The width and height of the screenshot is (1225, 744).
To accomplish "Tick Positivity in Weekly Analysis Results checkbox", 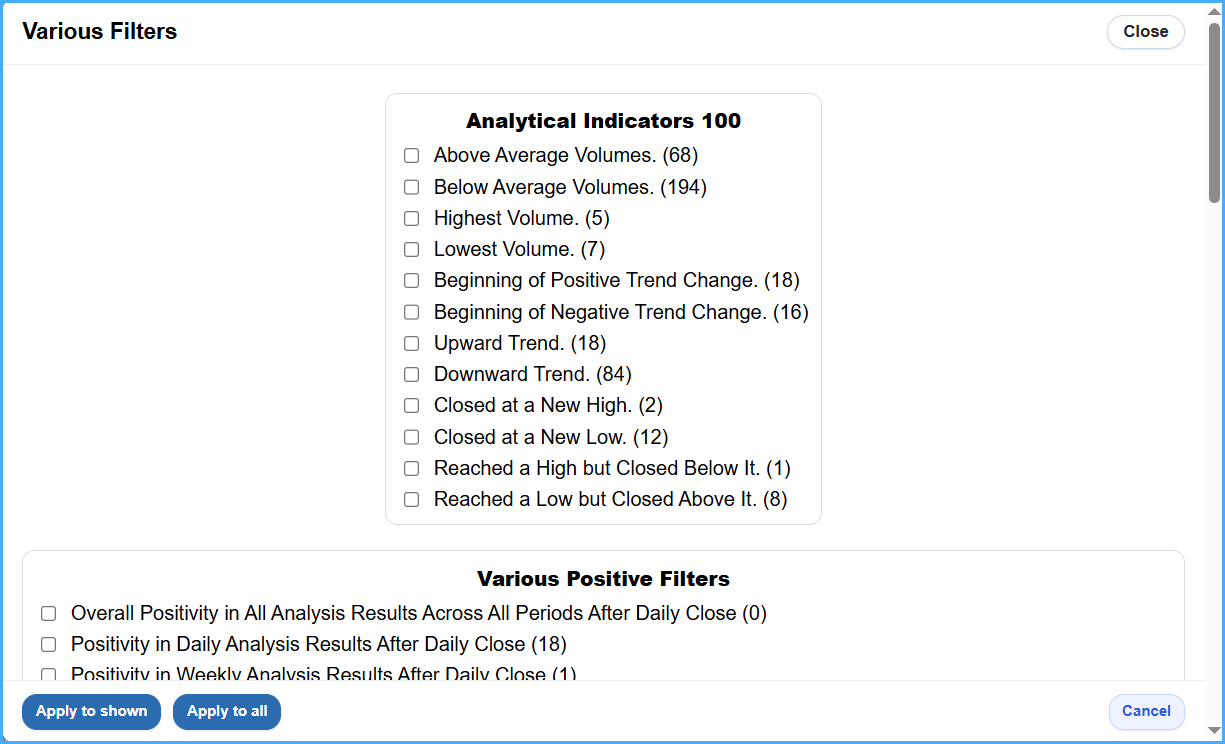I will 48,675.
